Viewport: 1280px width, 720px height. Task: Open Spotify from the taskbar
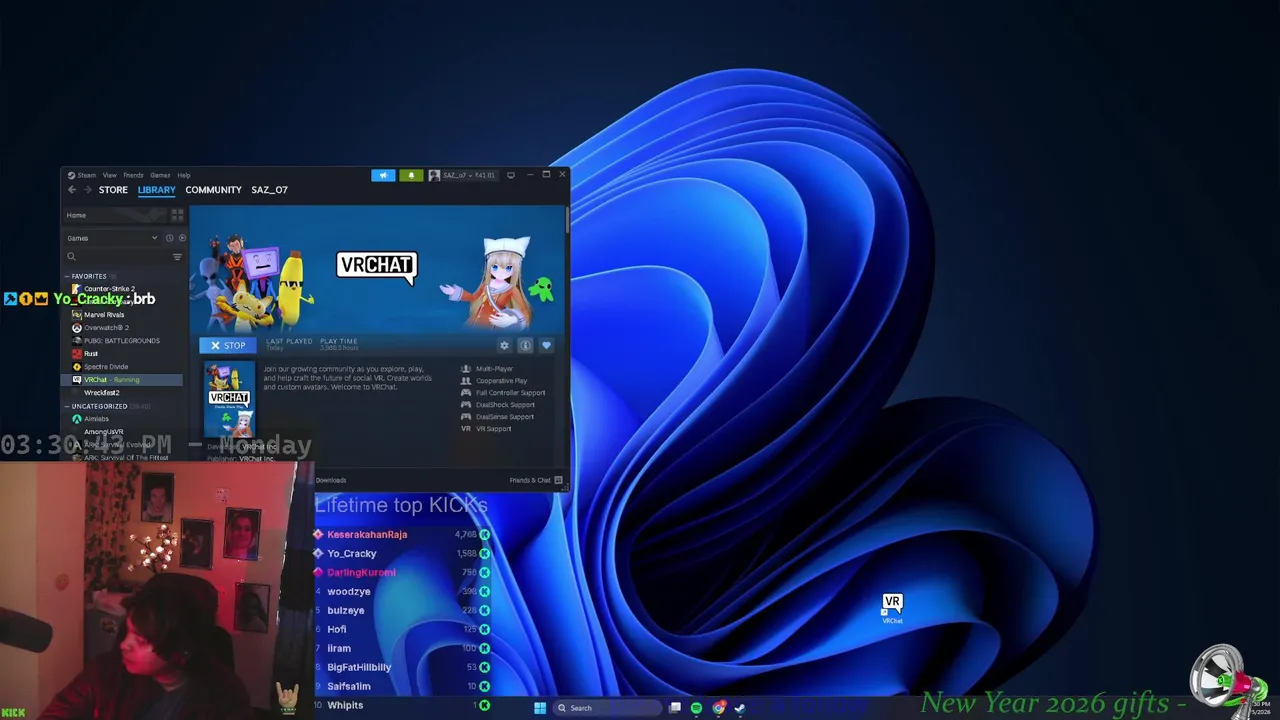[x=696, y=708]
